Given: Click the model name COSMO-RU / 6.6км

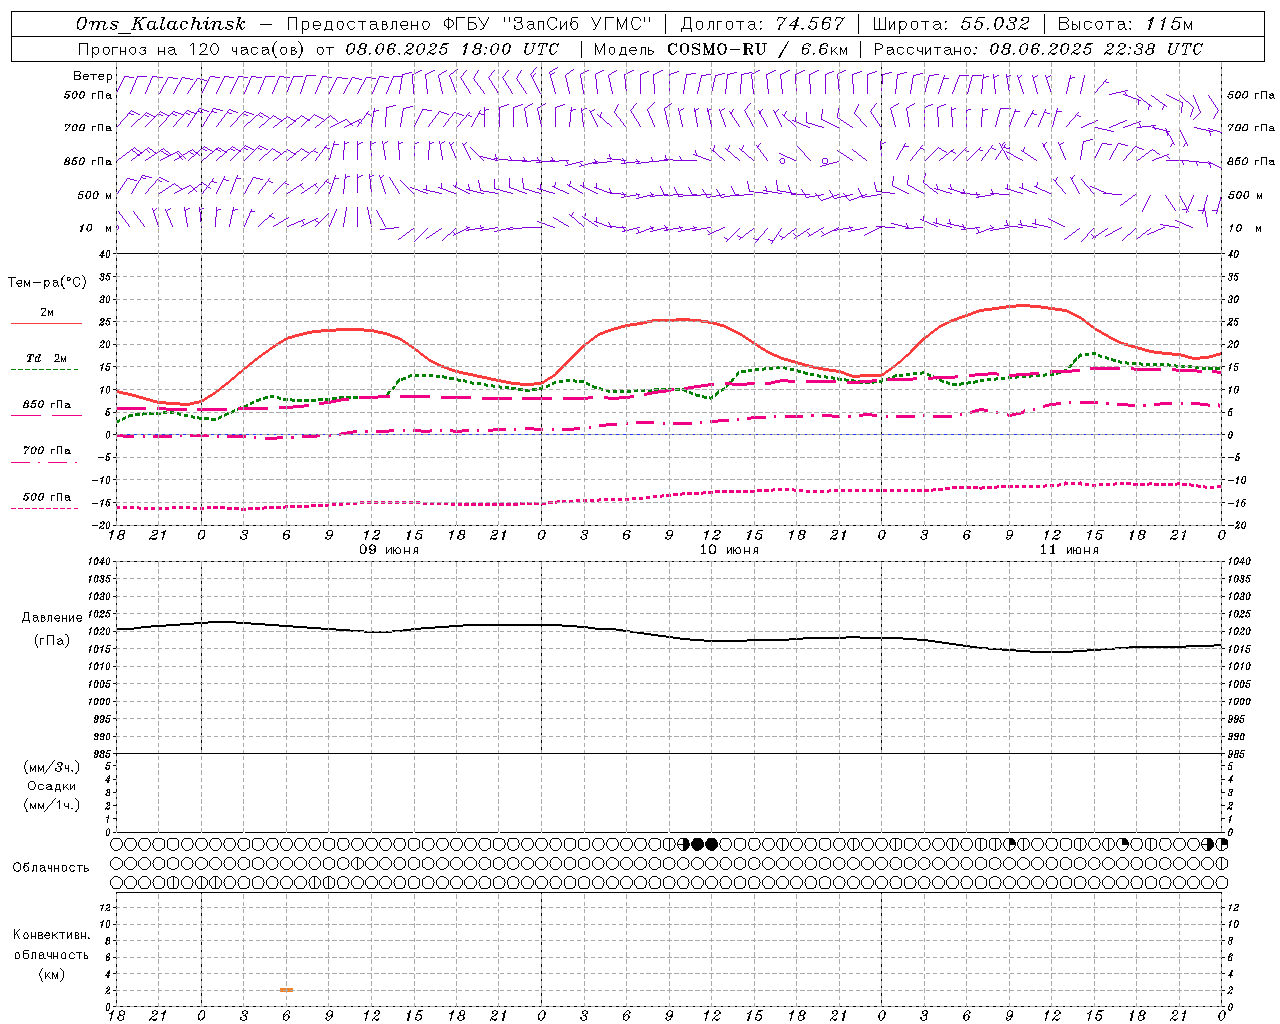Looking at the screenshot, I should 757,49.
